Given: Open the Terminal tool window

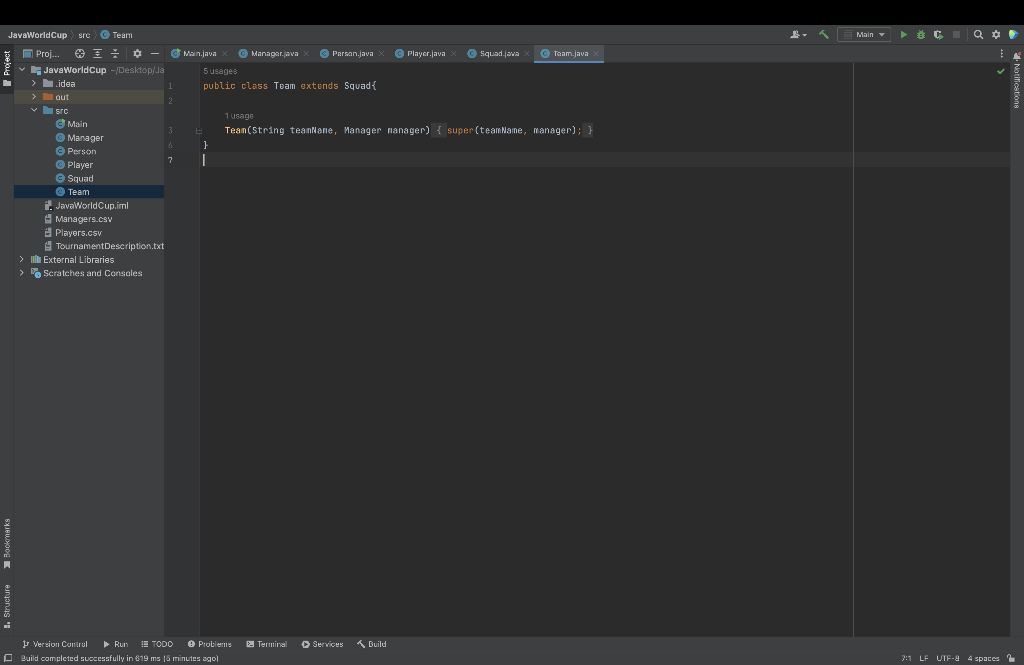Looking at the screenshot, I should click(266, 644).
